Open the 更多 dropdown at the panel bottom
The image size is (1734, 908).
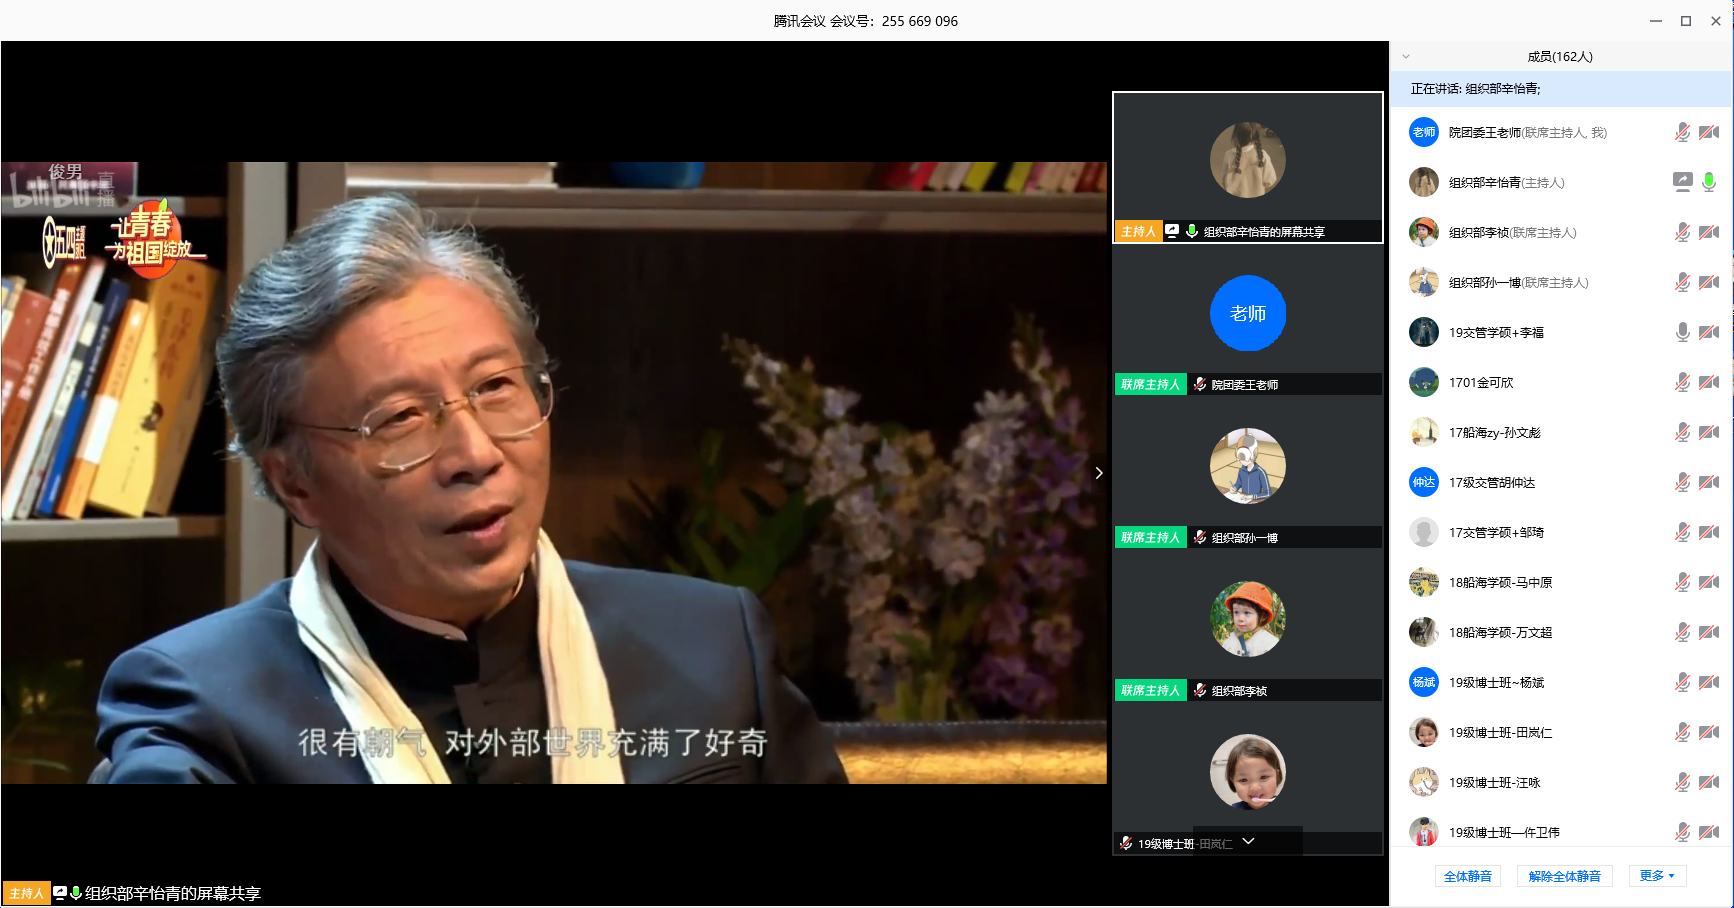pos(1657,876)
